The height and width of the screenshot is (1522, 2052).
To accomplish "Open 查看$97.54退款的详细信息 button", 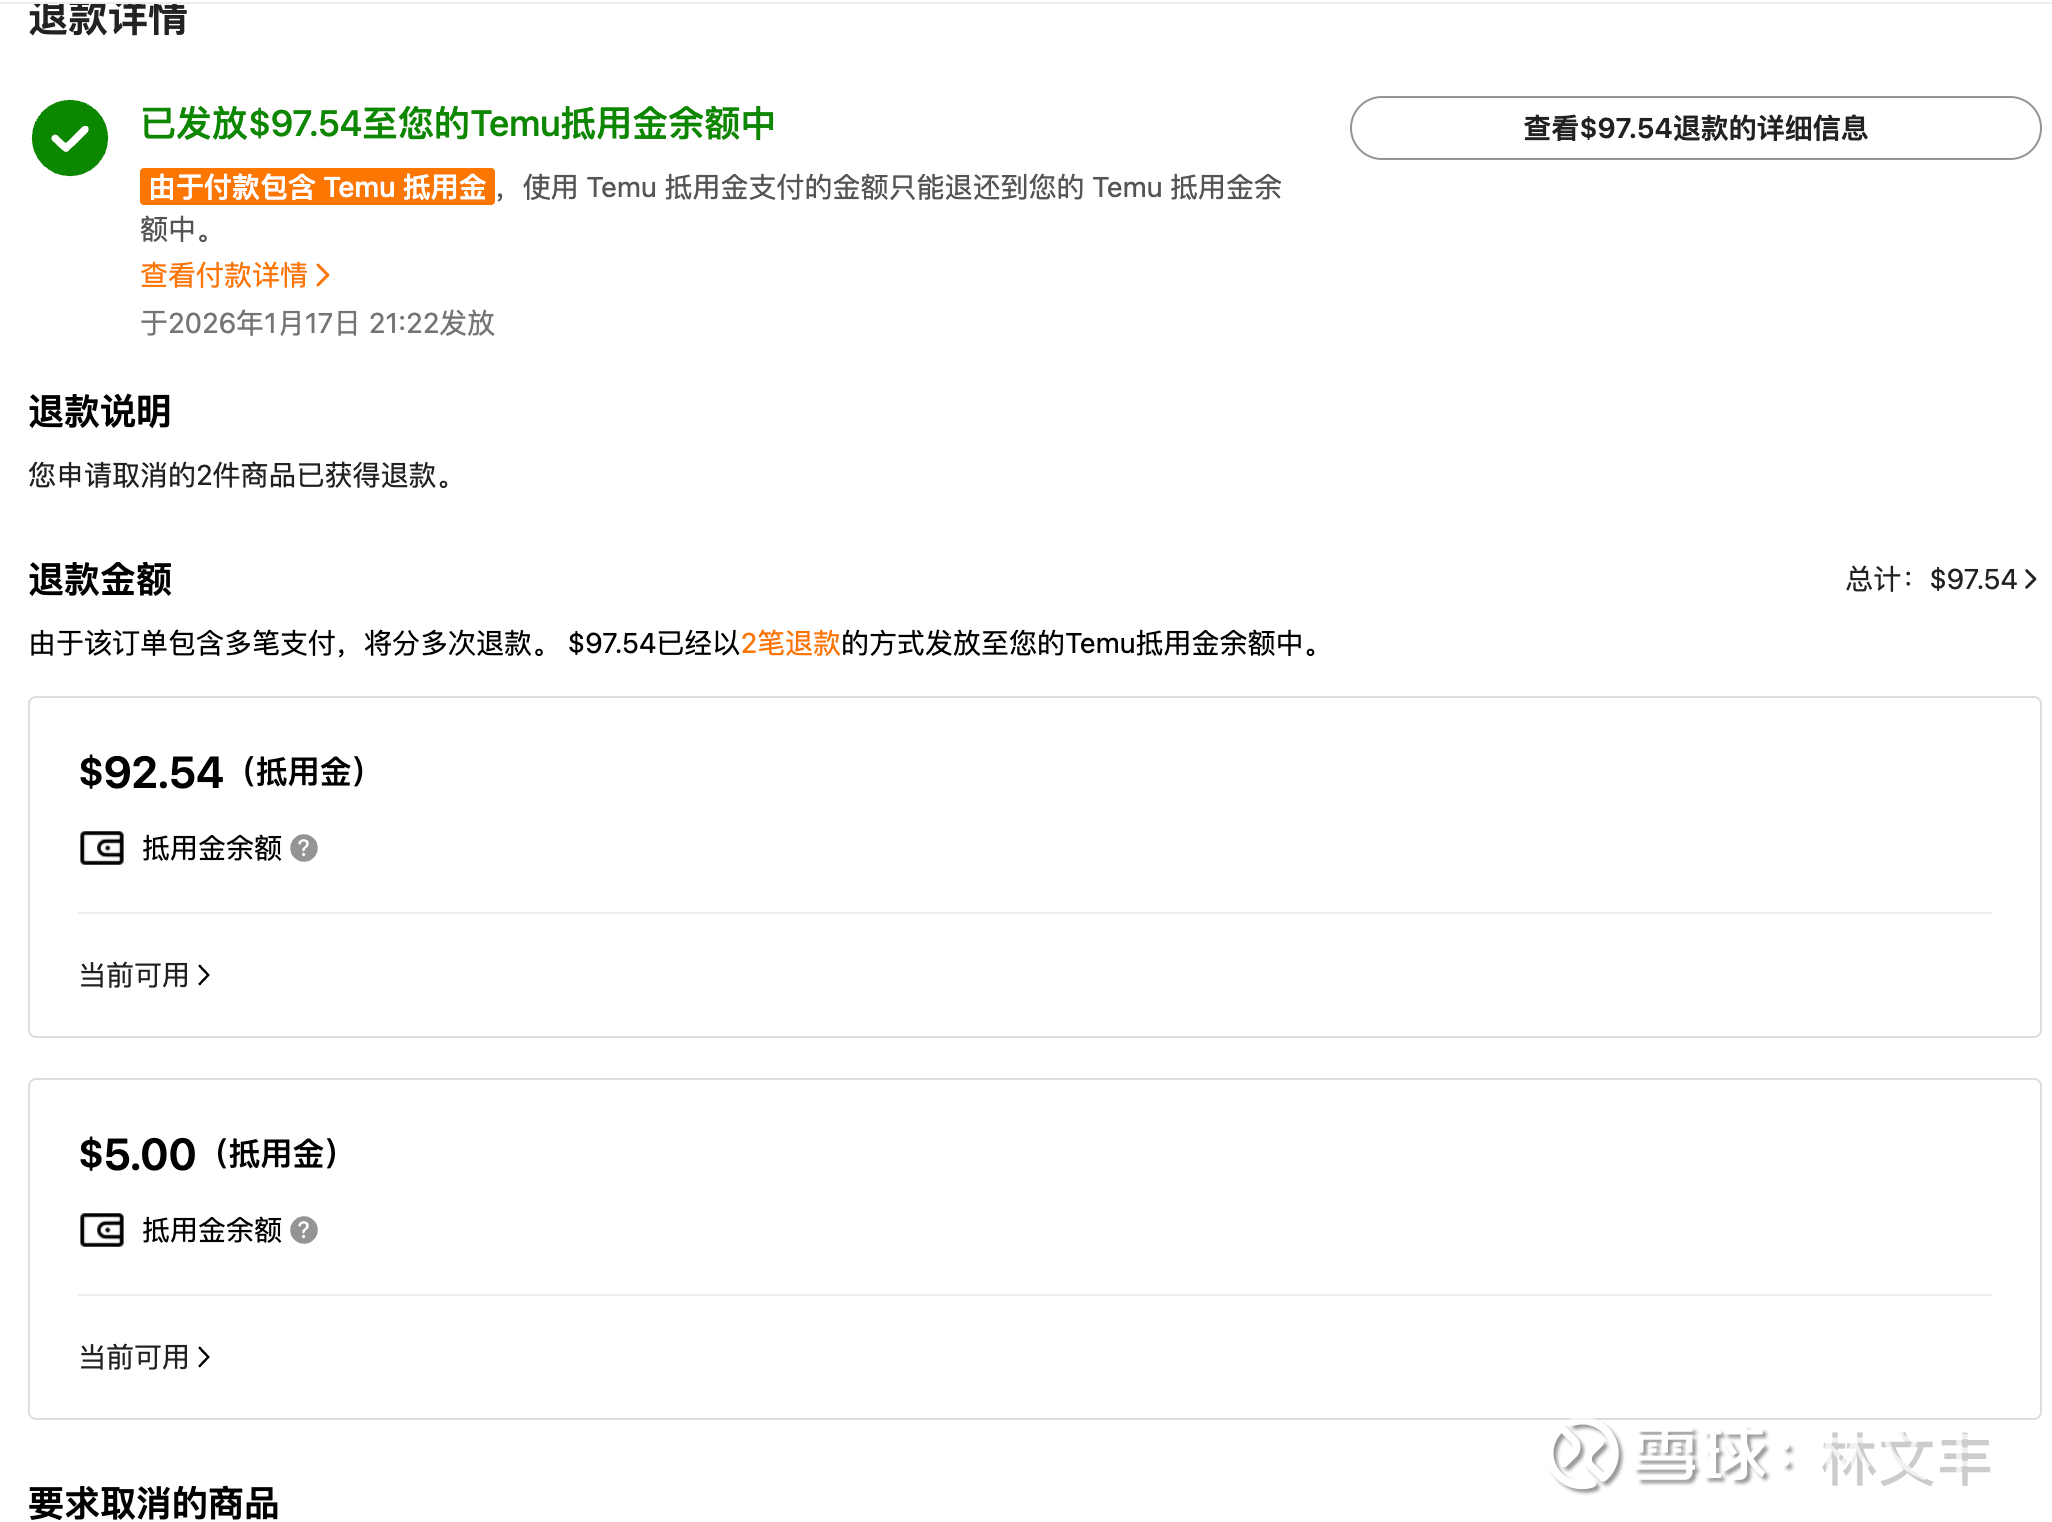I will tap(1695, 128).
